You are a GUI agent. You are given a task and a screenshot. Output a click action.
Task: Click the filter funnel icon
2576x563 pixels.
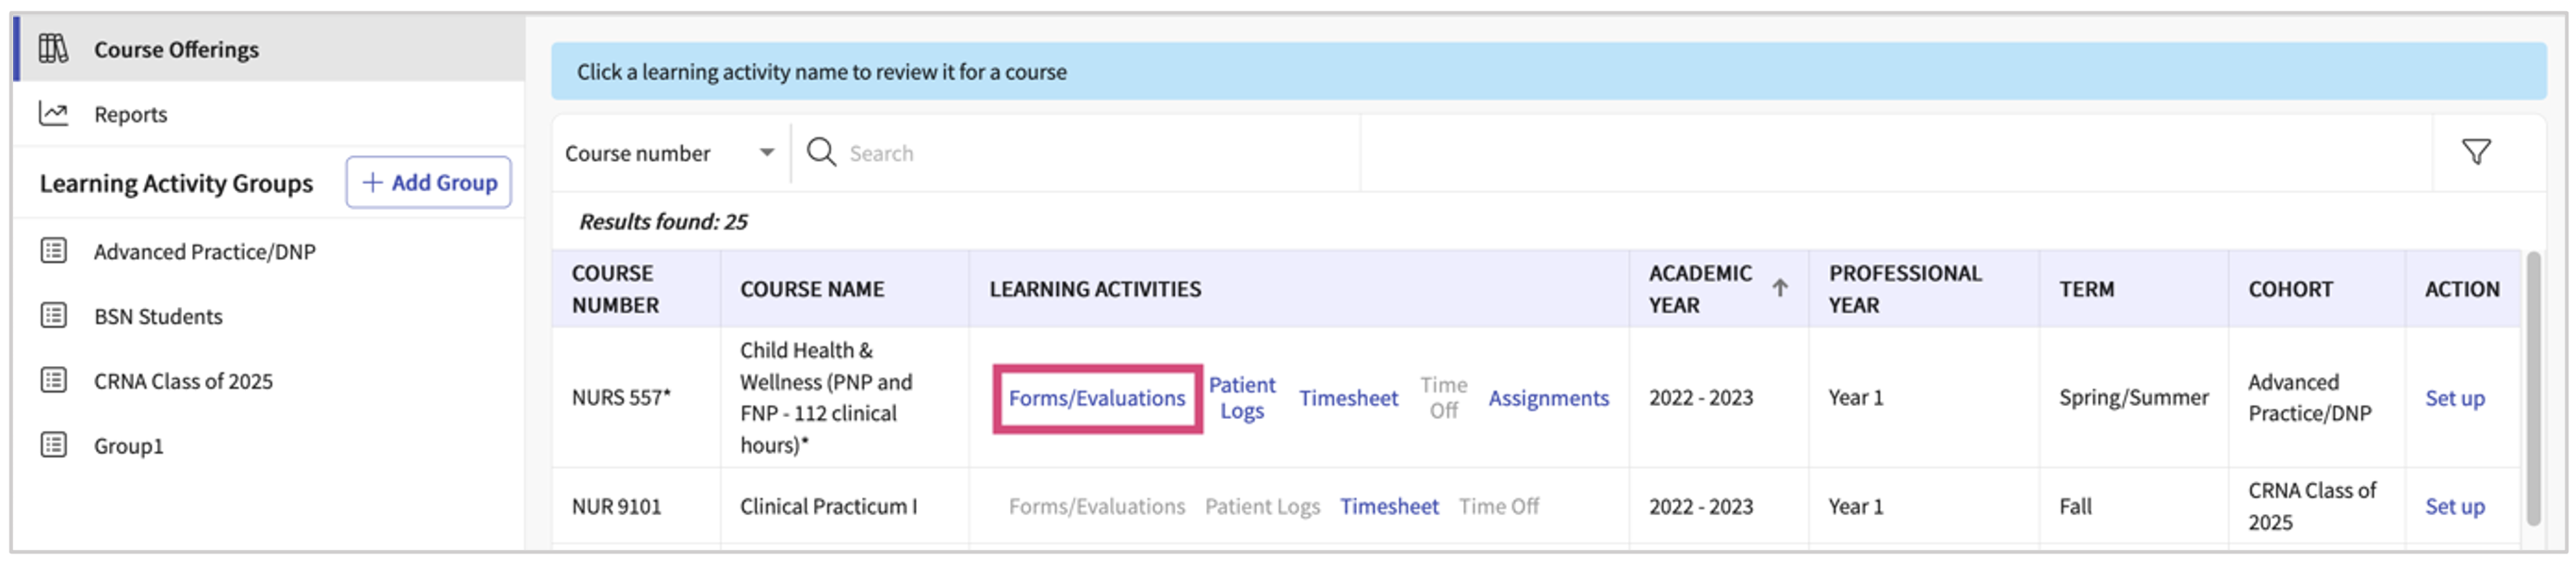coord(2475,152)
